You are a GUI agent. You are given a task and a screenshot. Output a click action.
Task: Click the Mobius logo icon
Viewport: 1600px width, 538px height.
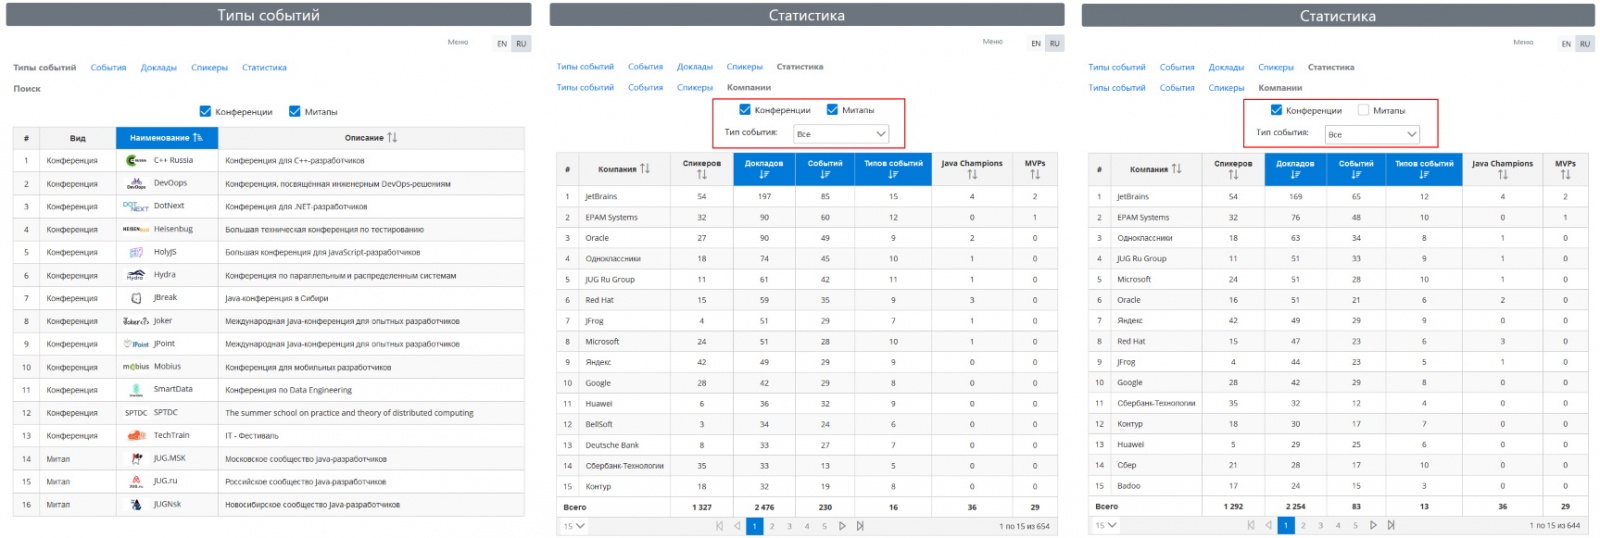(x=136, y=367)
